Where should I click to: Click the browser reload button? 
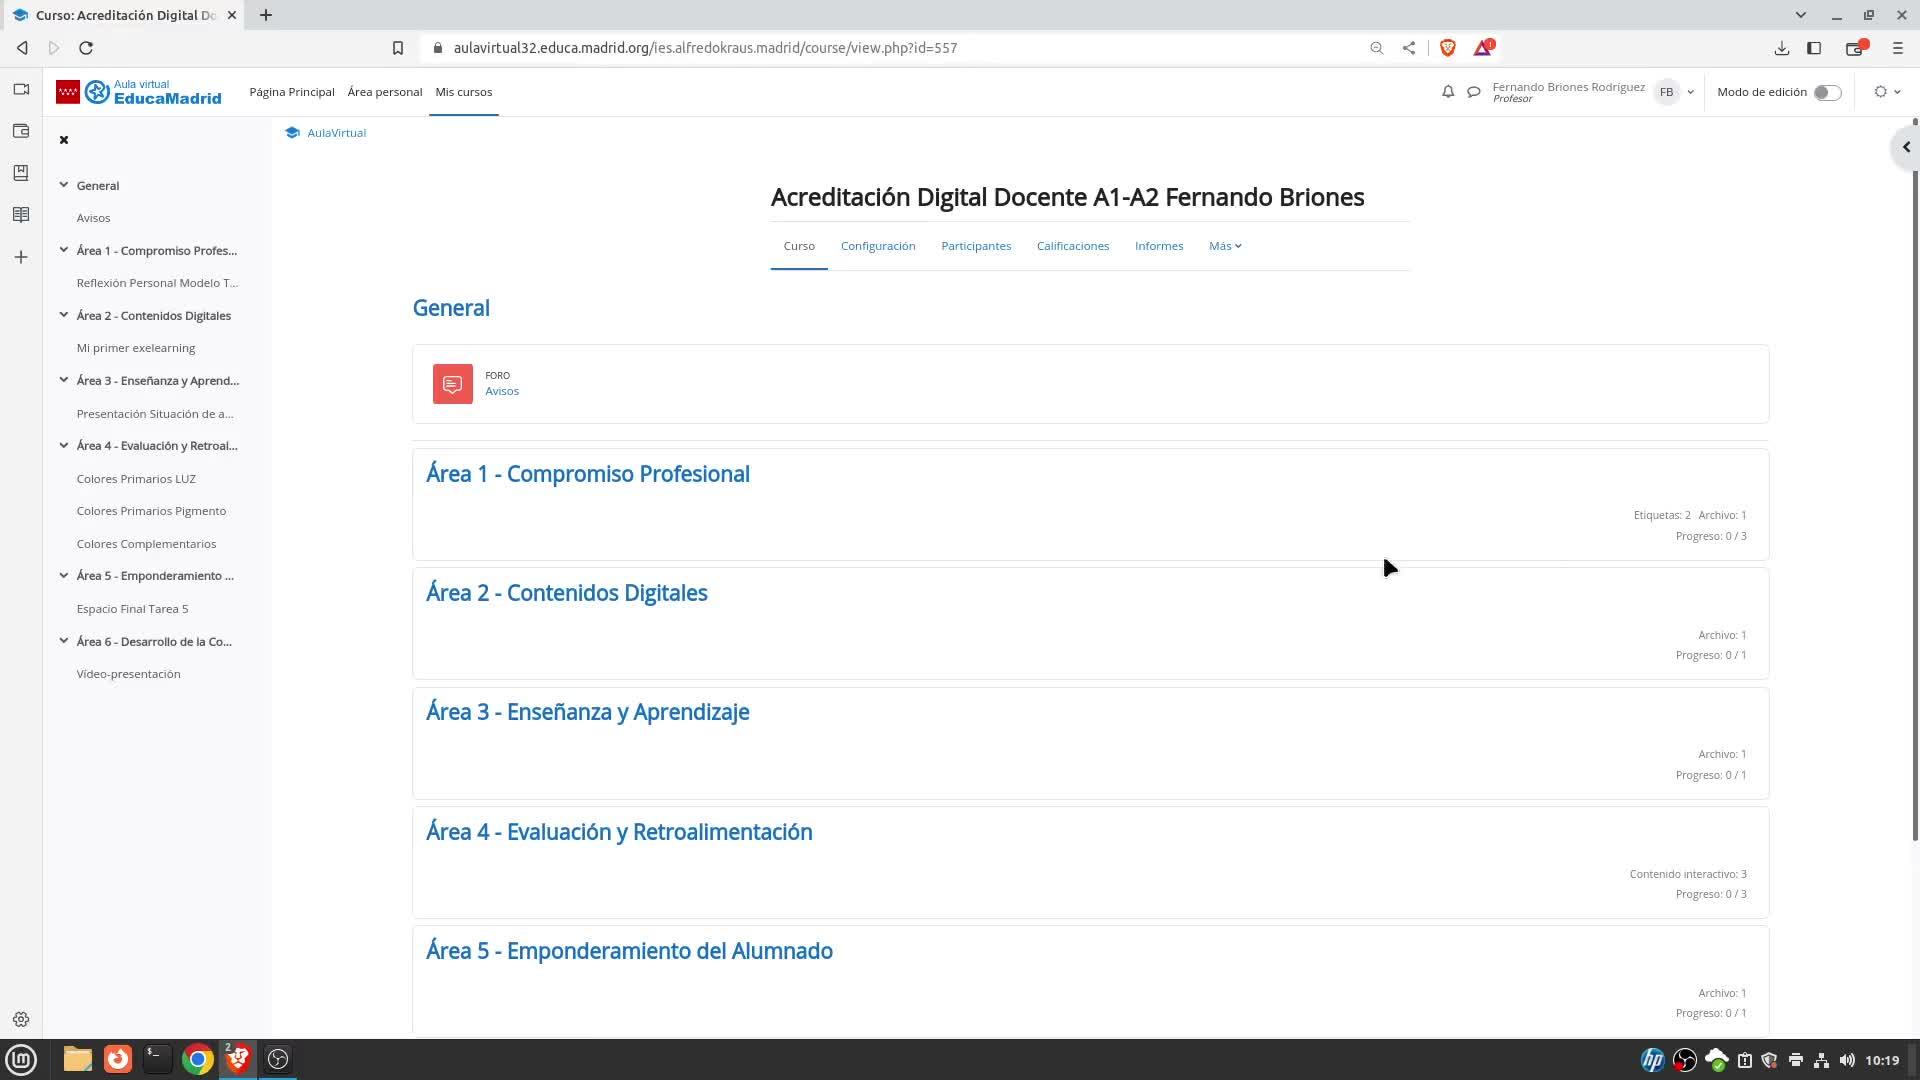(86, 48)
